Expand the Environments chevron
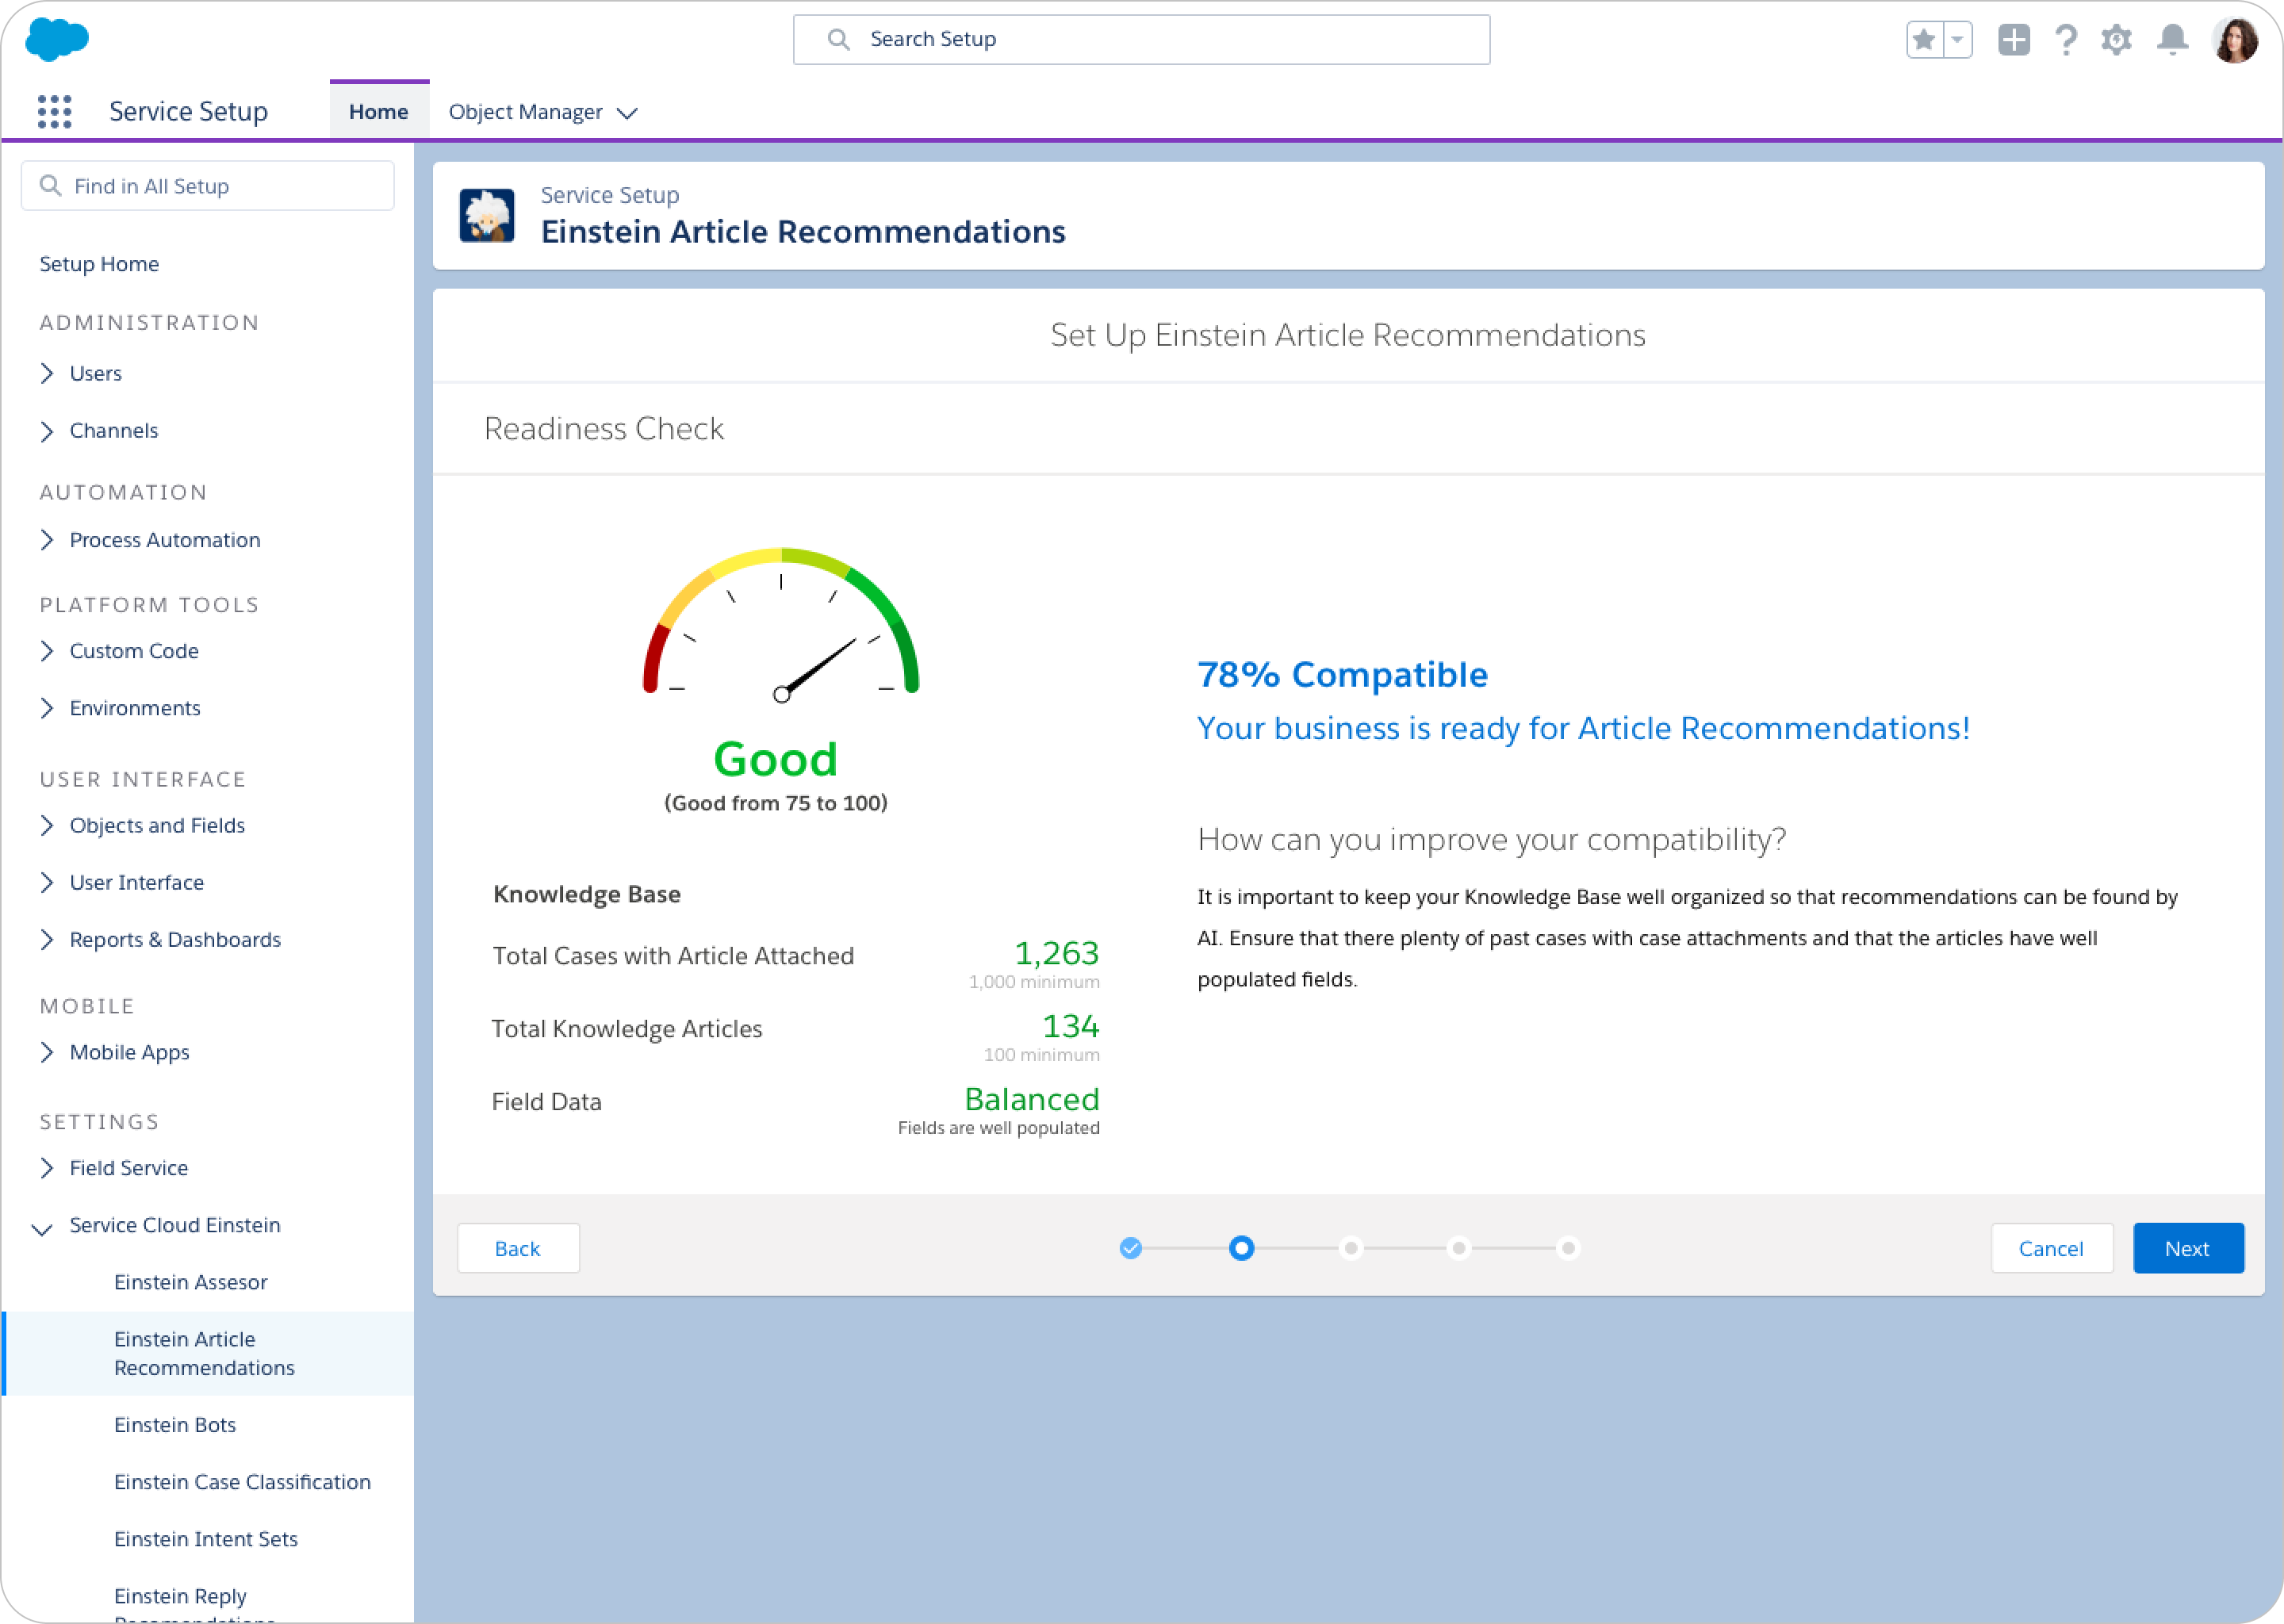The height and width of the screenshot is (1624, 2284). [46, 708]
